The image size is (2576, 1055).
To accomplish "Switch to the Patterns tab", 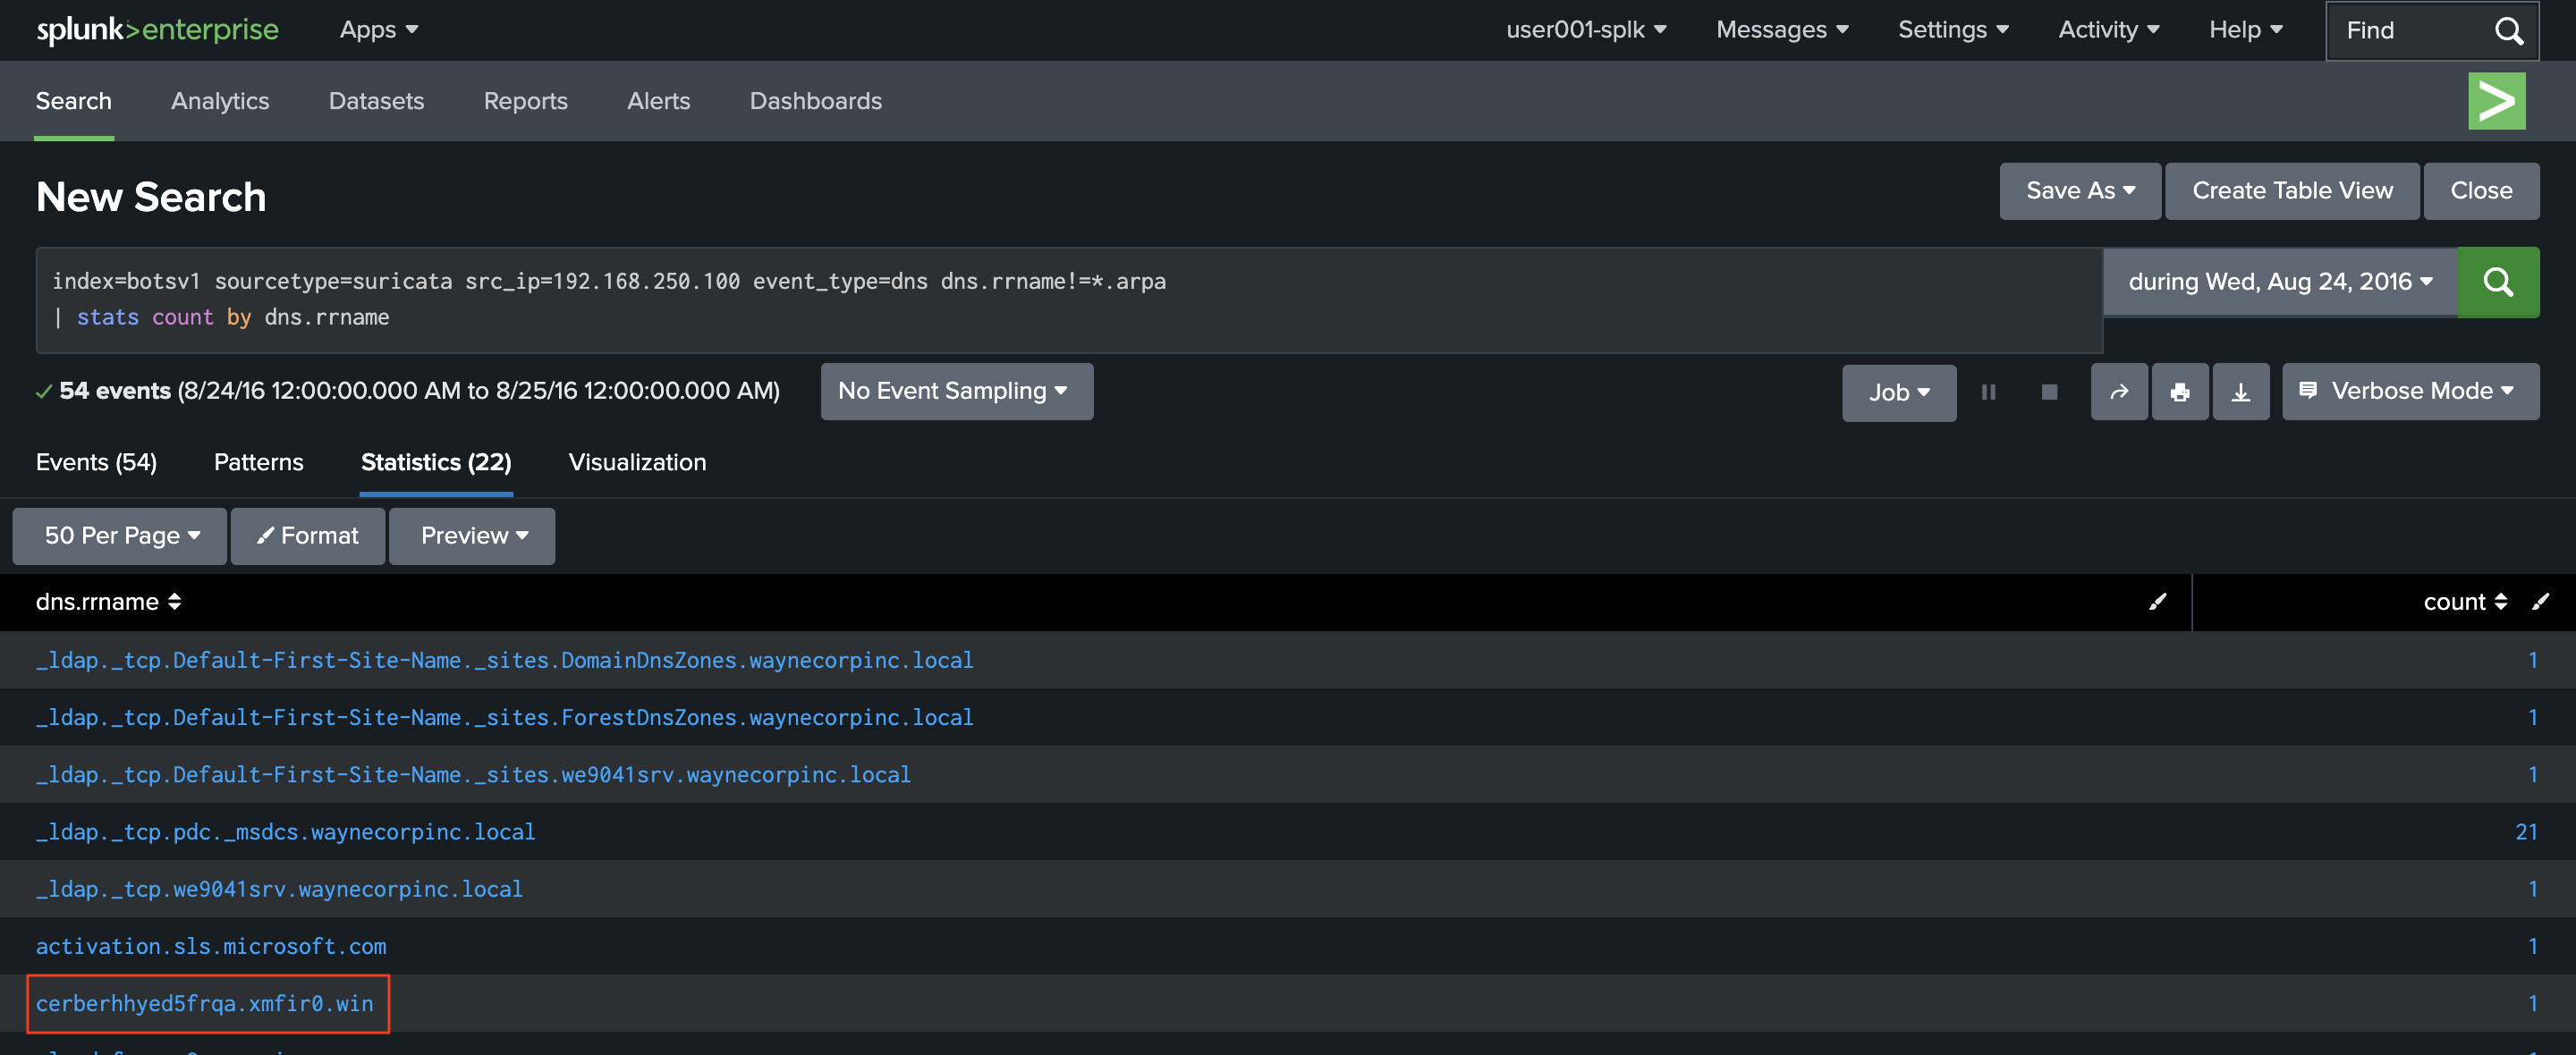I will point(258,462).
